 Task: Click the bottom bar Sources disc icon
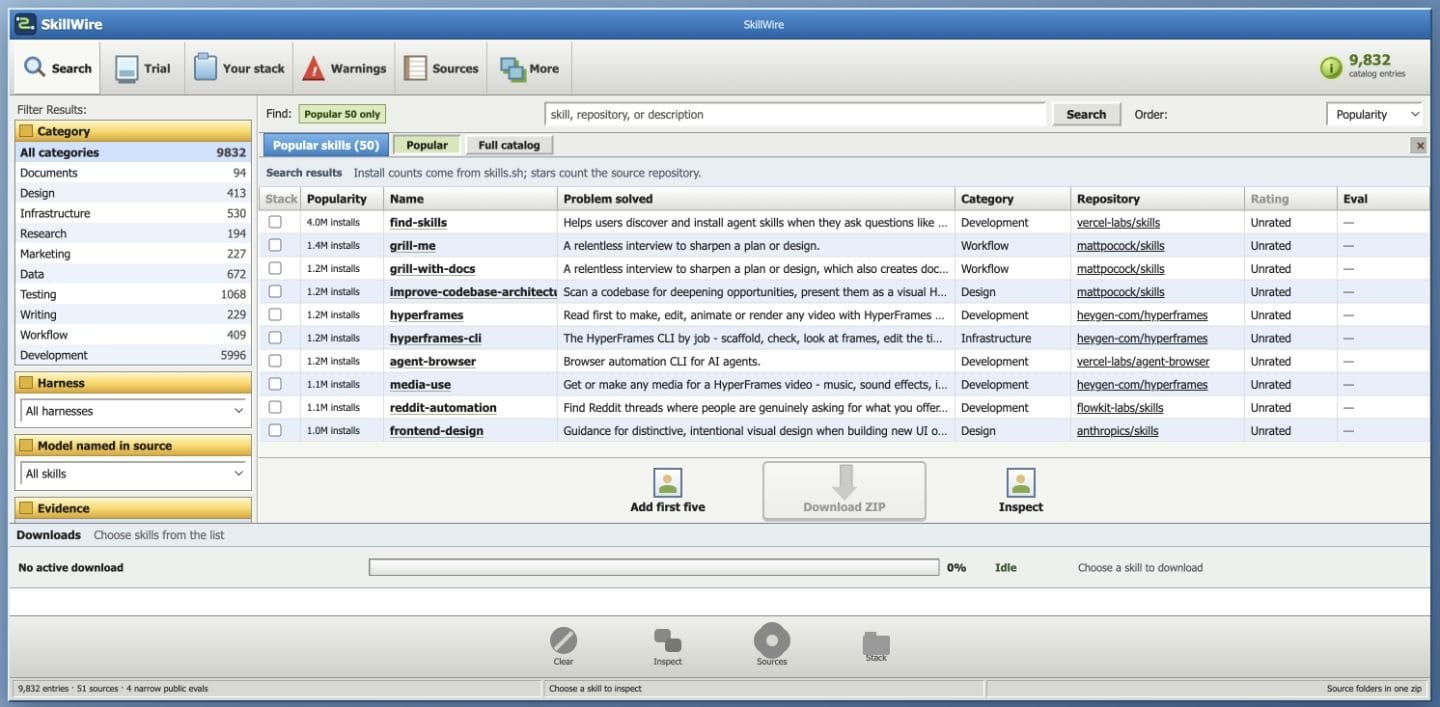point(772,639)
